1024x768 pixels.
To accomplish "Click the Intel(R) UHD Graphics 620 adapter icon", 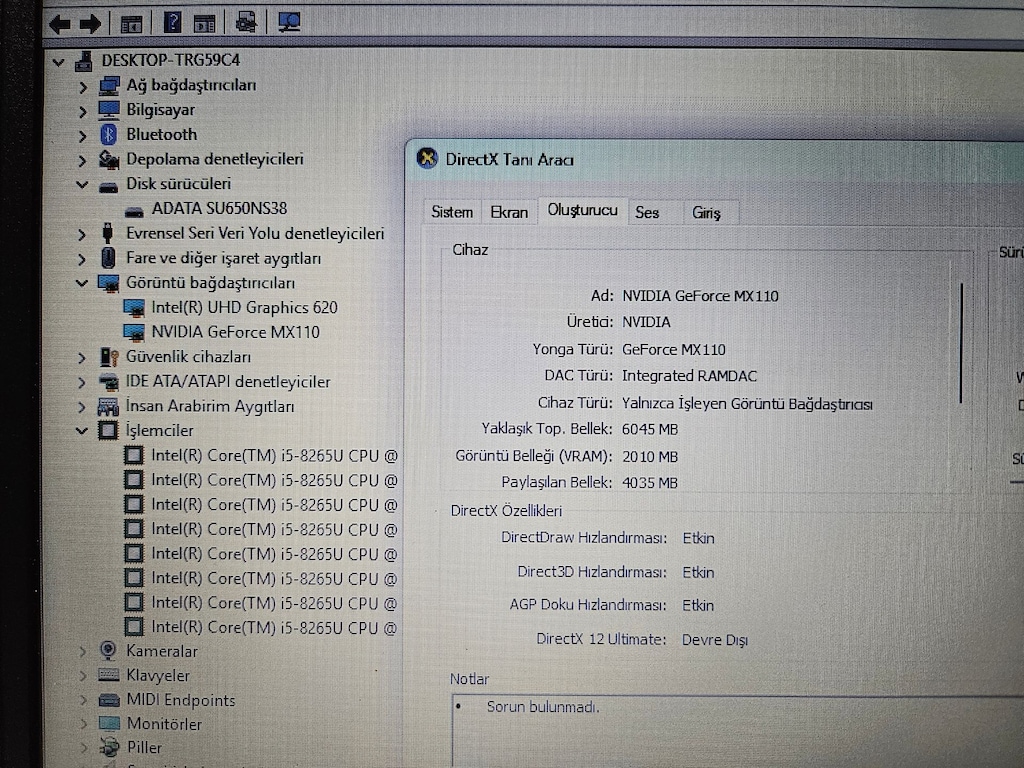I will click(134, 308).
